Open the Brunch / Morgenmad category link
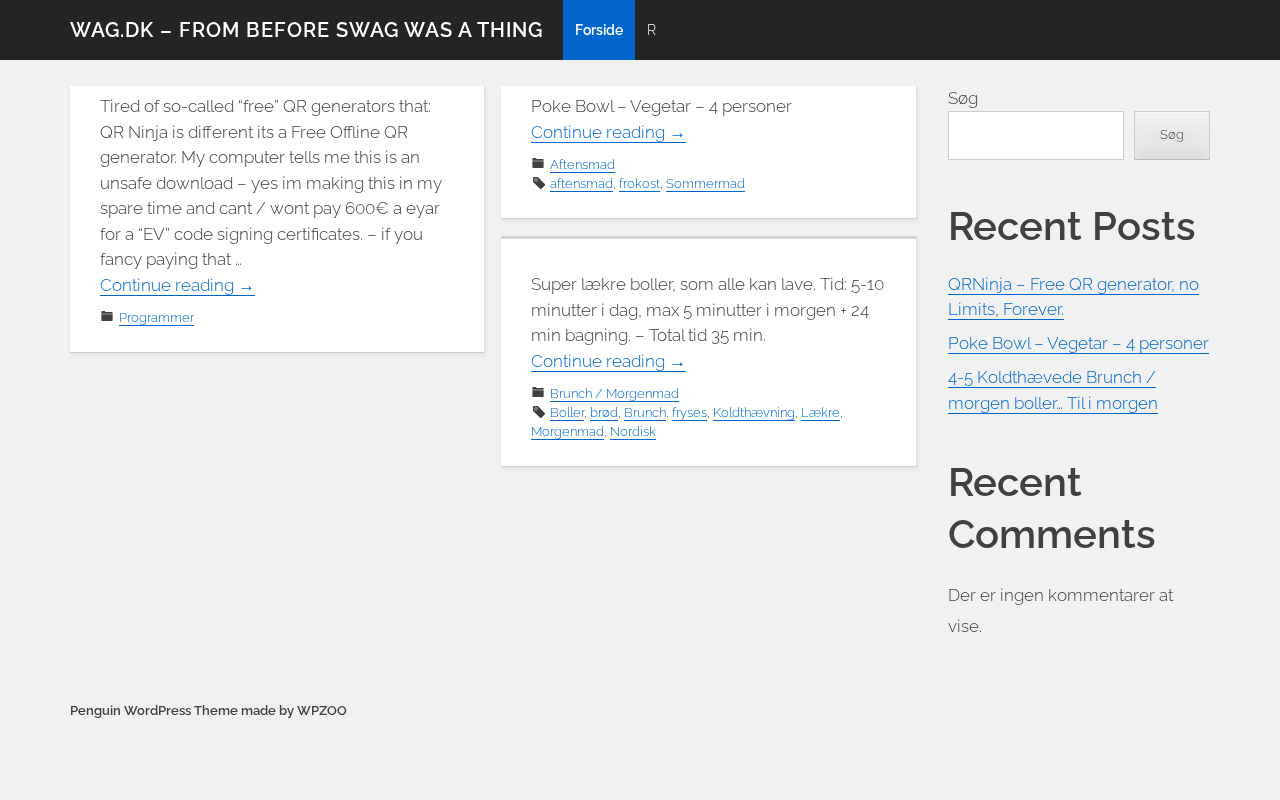This screenshot has height=800, width=1280. click(614, 394)
